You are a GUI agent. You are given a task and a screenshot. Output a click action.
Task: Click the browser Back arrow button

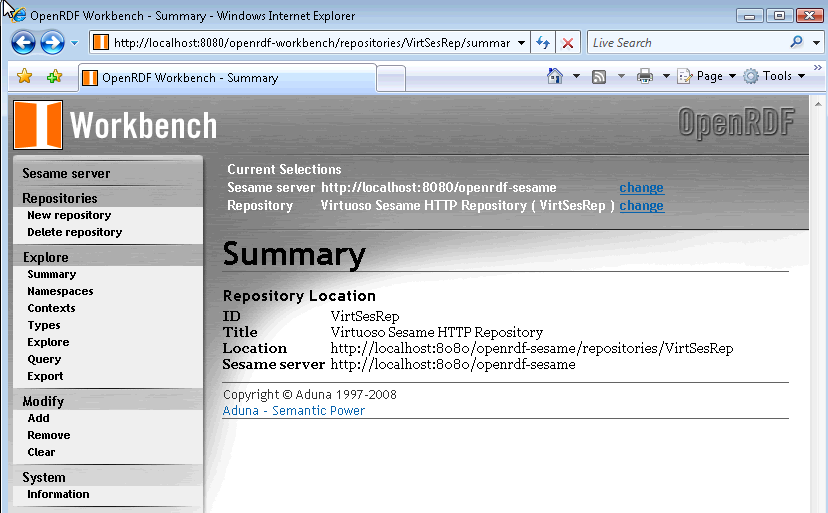tap(24, 43)
